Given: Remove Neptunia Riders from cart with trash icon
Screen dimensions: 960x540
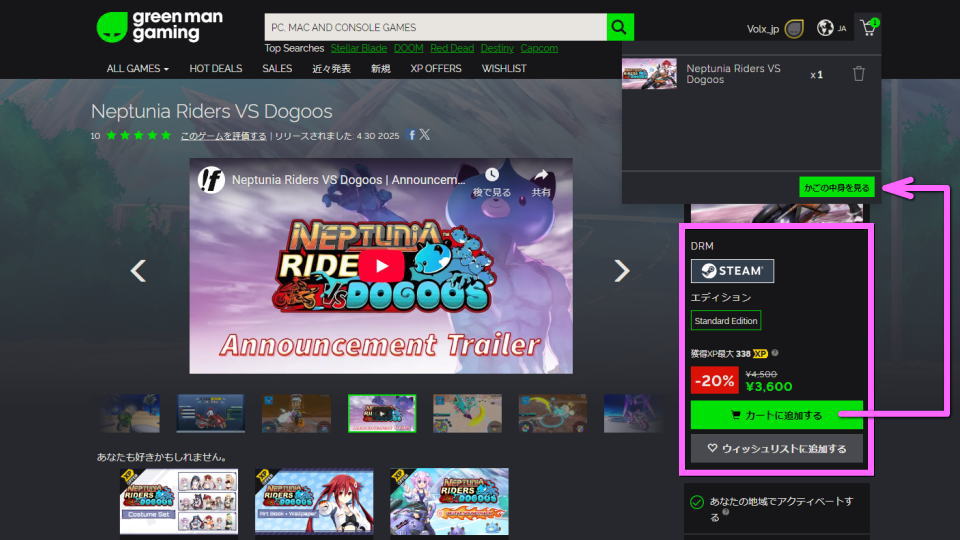Looking at the screenshot, I should tap(858, 74).
